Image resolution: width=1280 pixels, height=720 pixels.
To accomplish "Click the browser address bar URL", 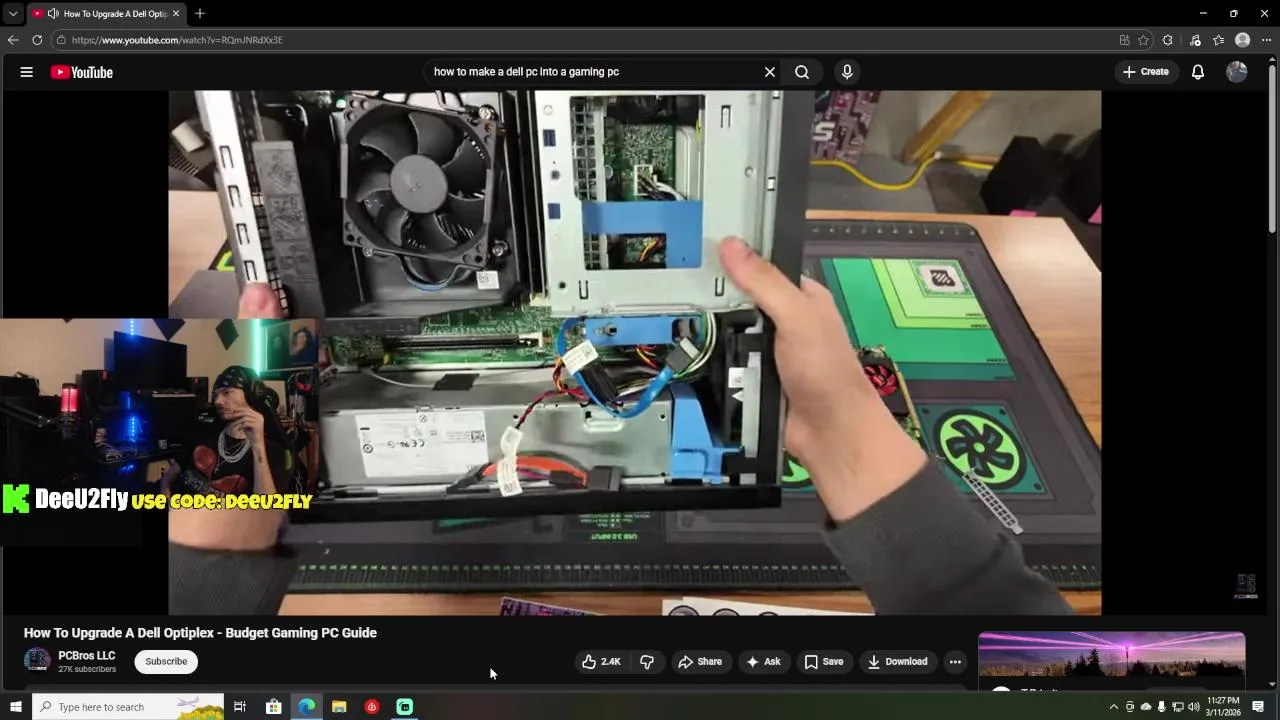I will tap(177, 40).
